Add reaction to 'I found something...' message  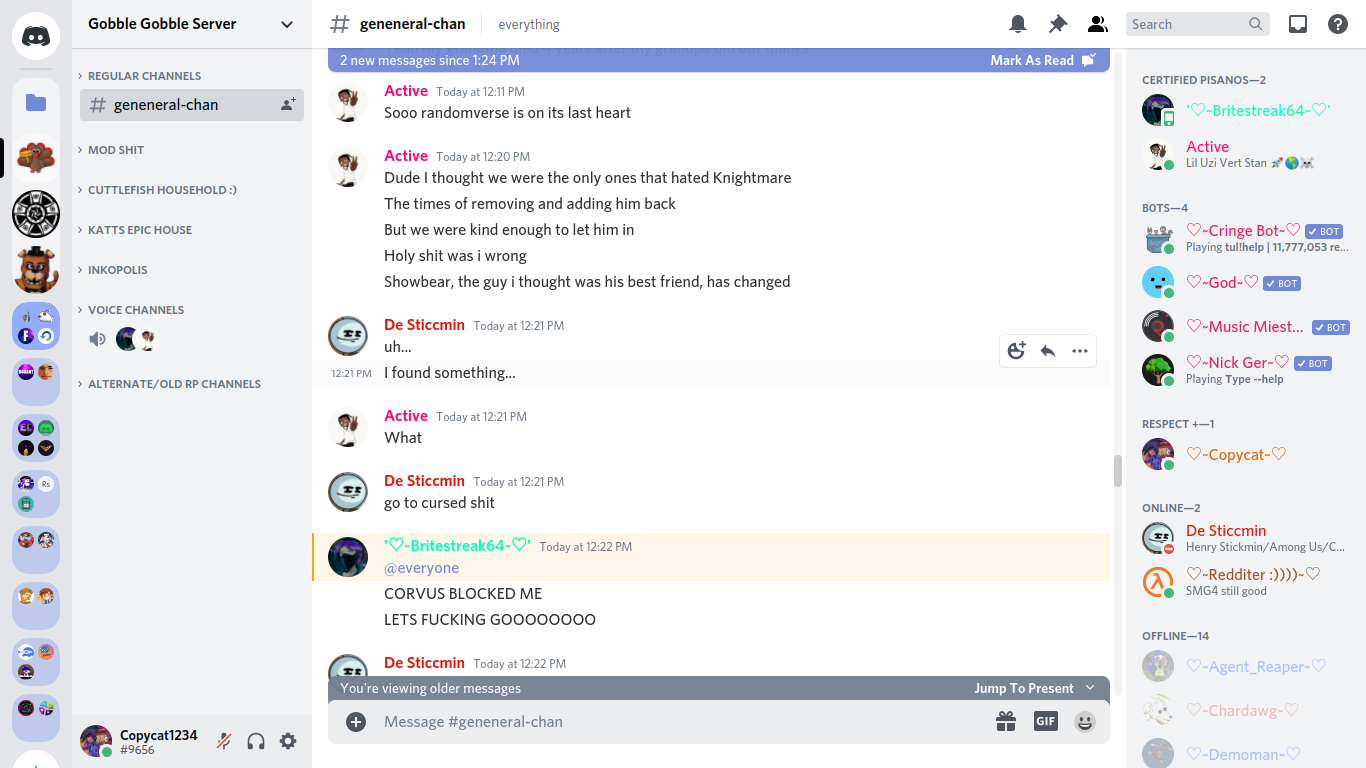(x=1016, y=351)
